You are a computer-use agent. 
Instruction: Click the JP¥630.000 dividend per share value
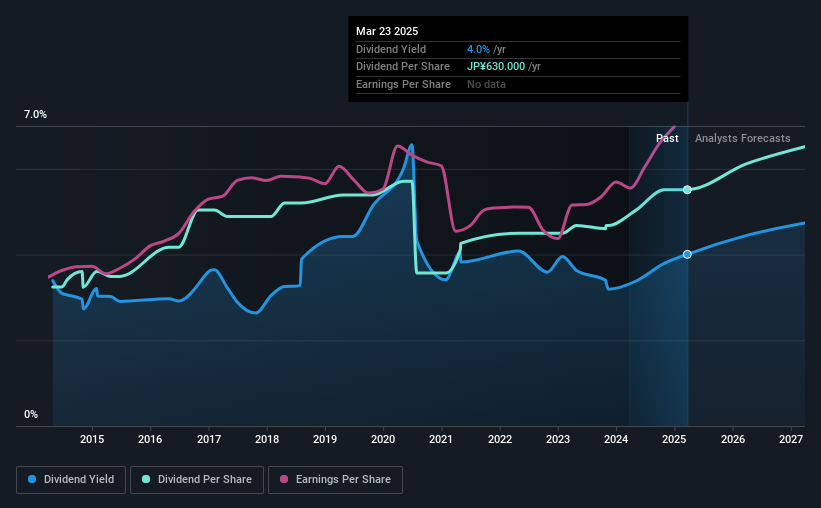496,67
